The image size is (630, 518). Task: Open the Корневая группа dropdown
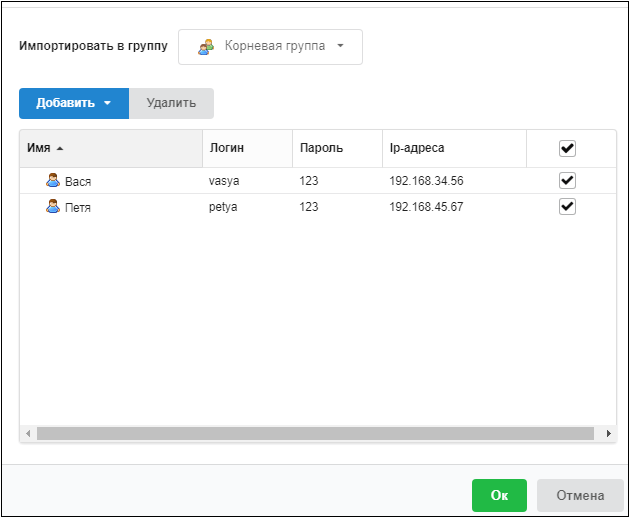tap(270, 47)
